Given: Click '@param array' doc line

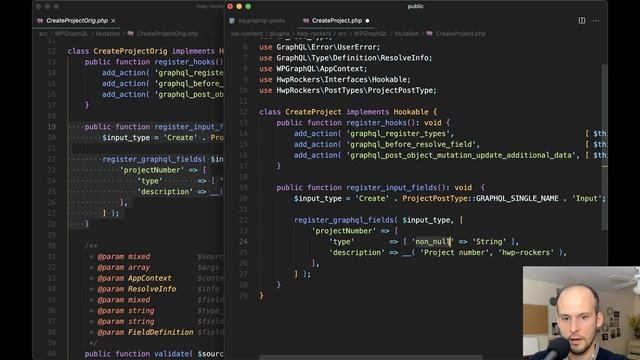Looking at the screenshot, I should point(124,267).
